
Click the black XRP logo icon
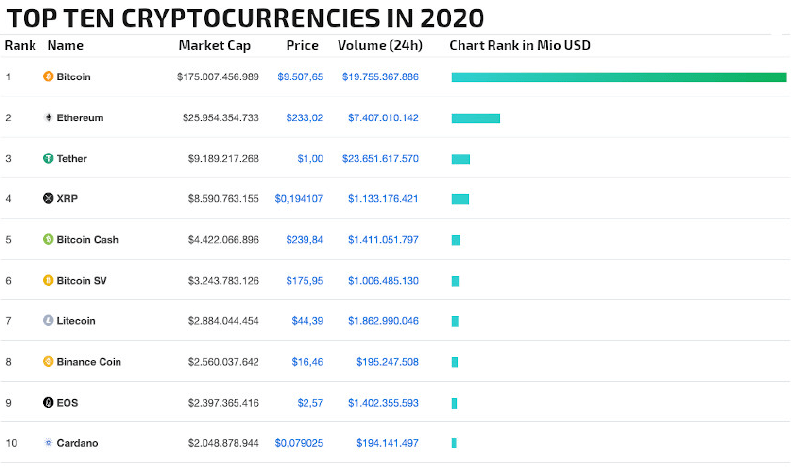tap(48, 199)
